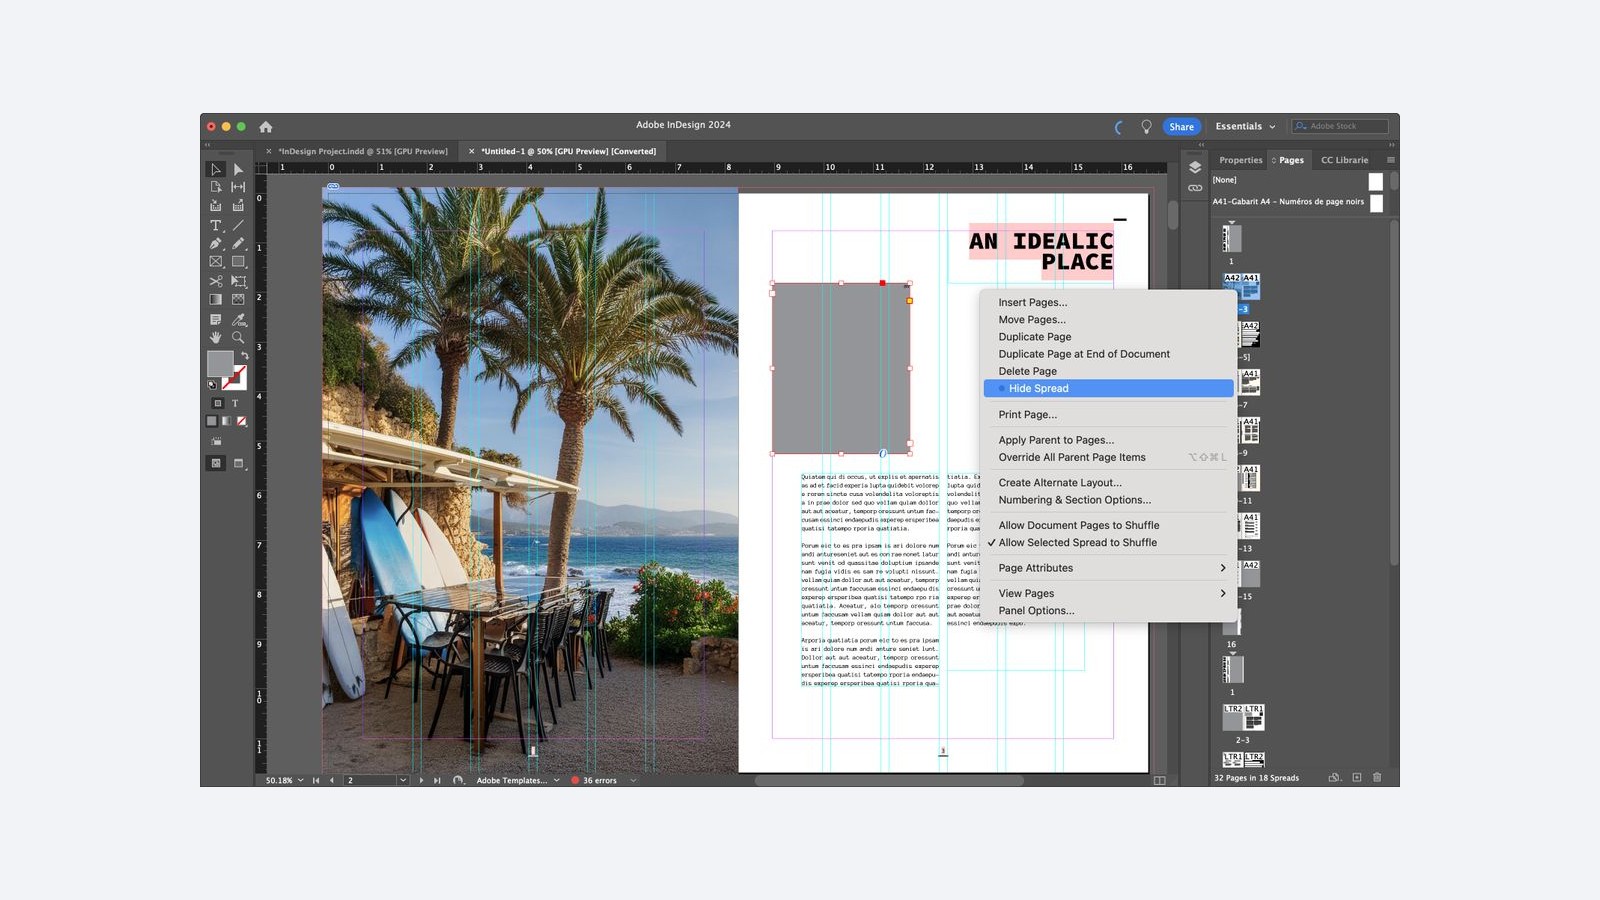The width and height of the screenshot is (1600, 900).
Task: Go to the Home screen
Action: [x=265, y=127]
